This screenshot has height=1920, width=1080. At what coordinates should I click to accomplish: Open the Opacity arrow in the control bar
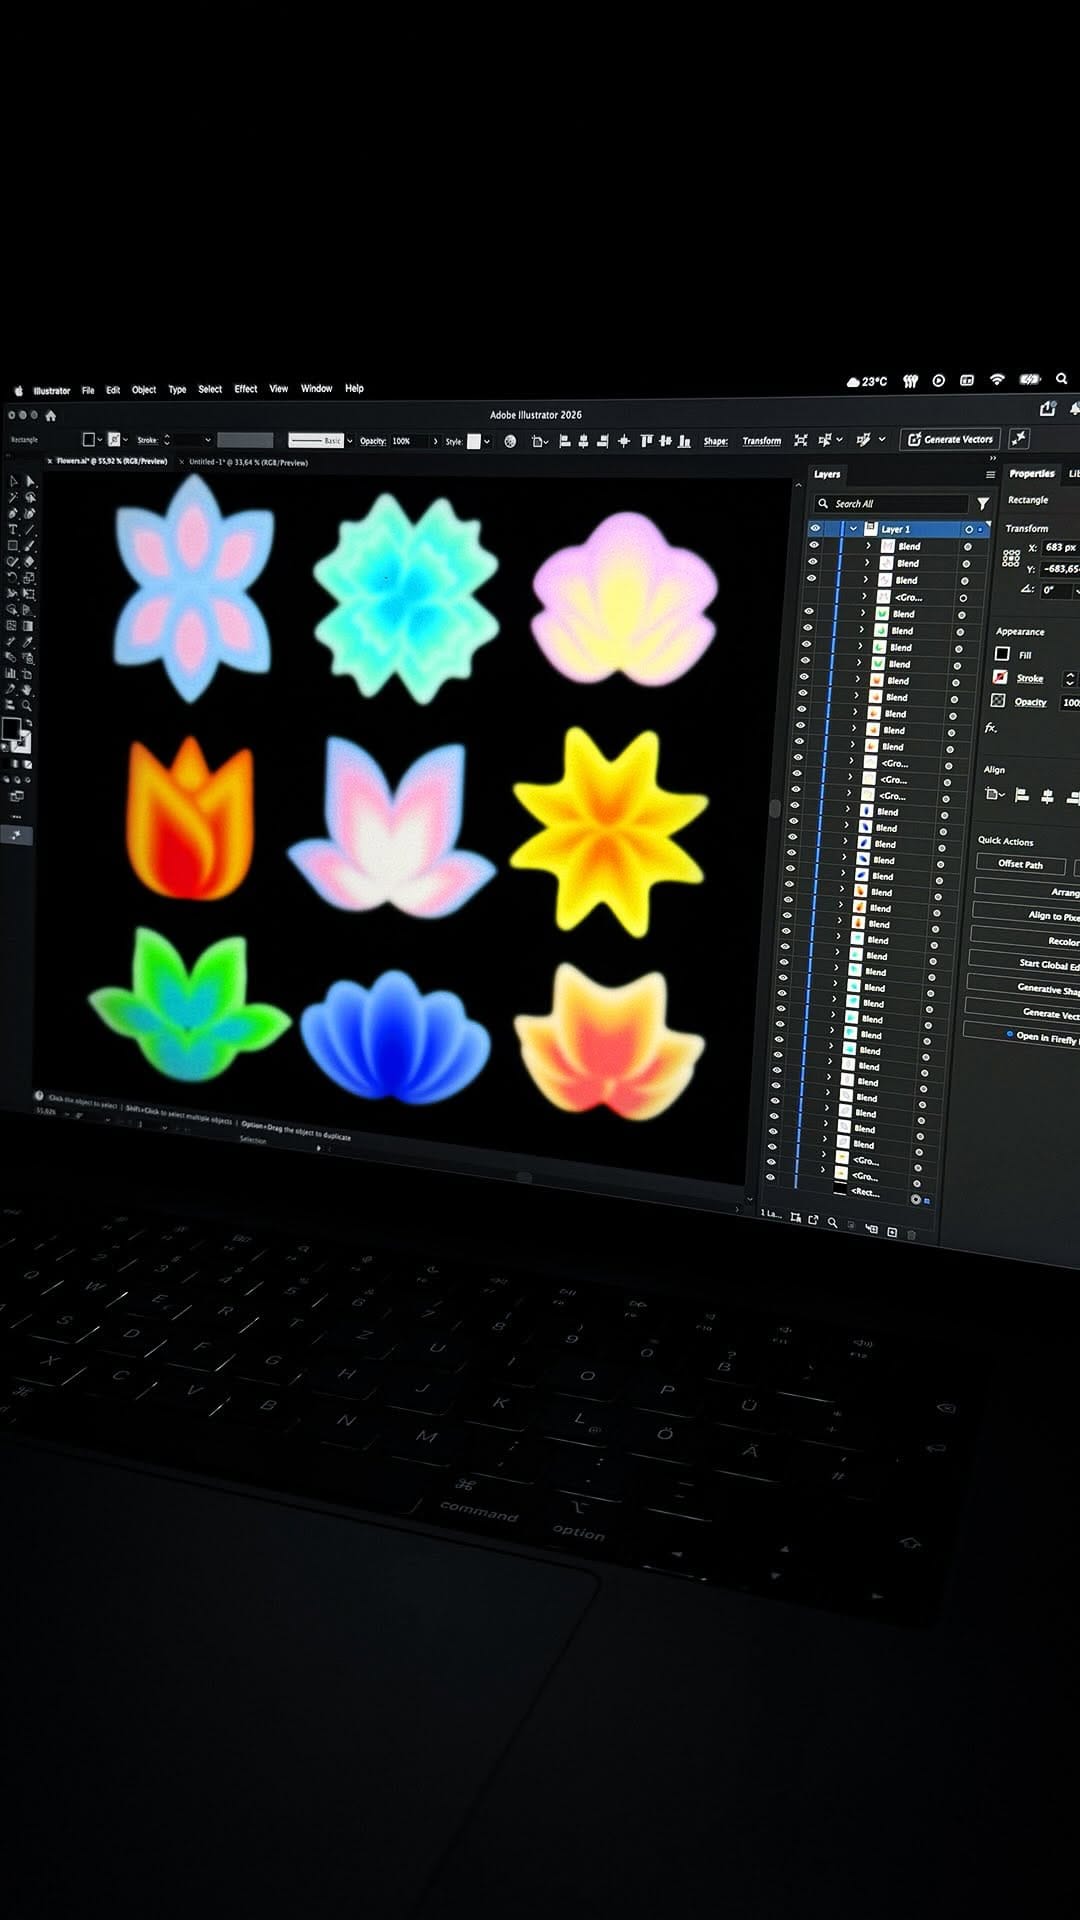[435, 441]
